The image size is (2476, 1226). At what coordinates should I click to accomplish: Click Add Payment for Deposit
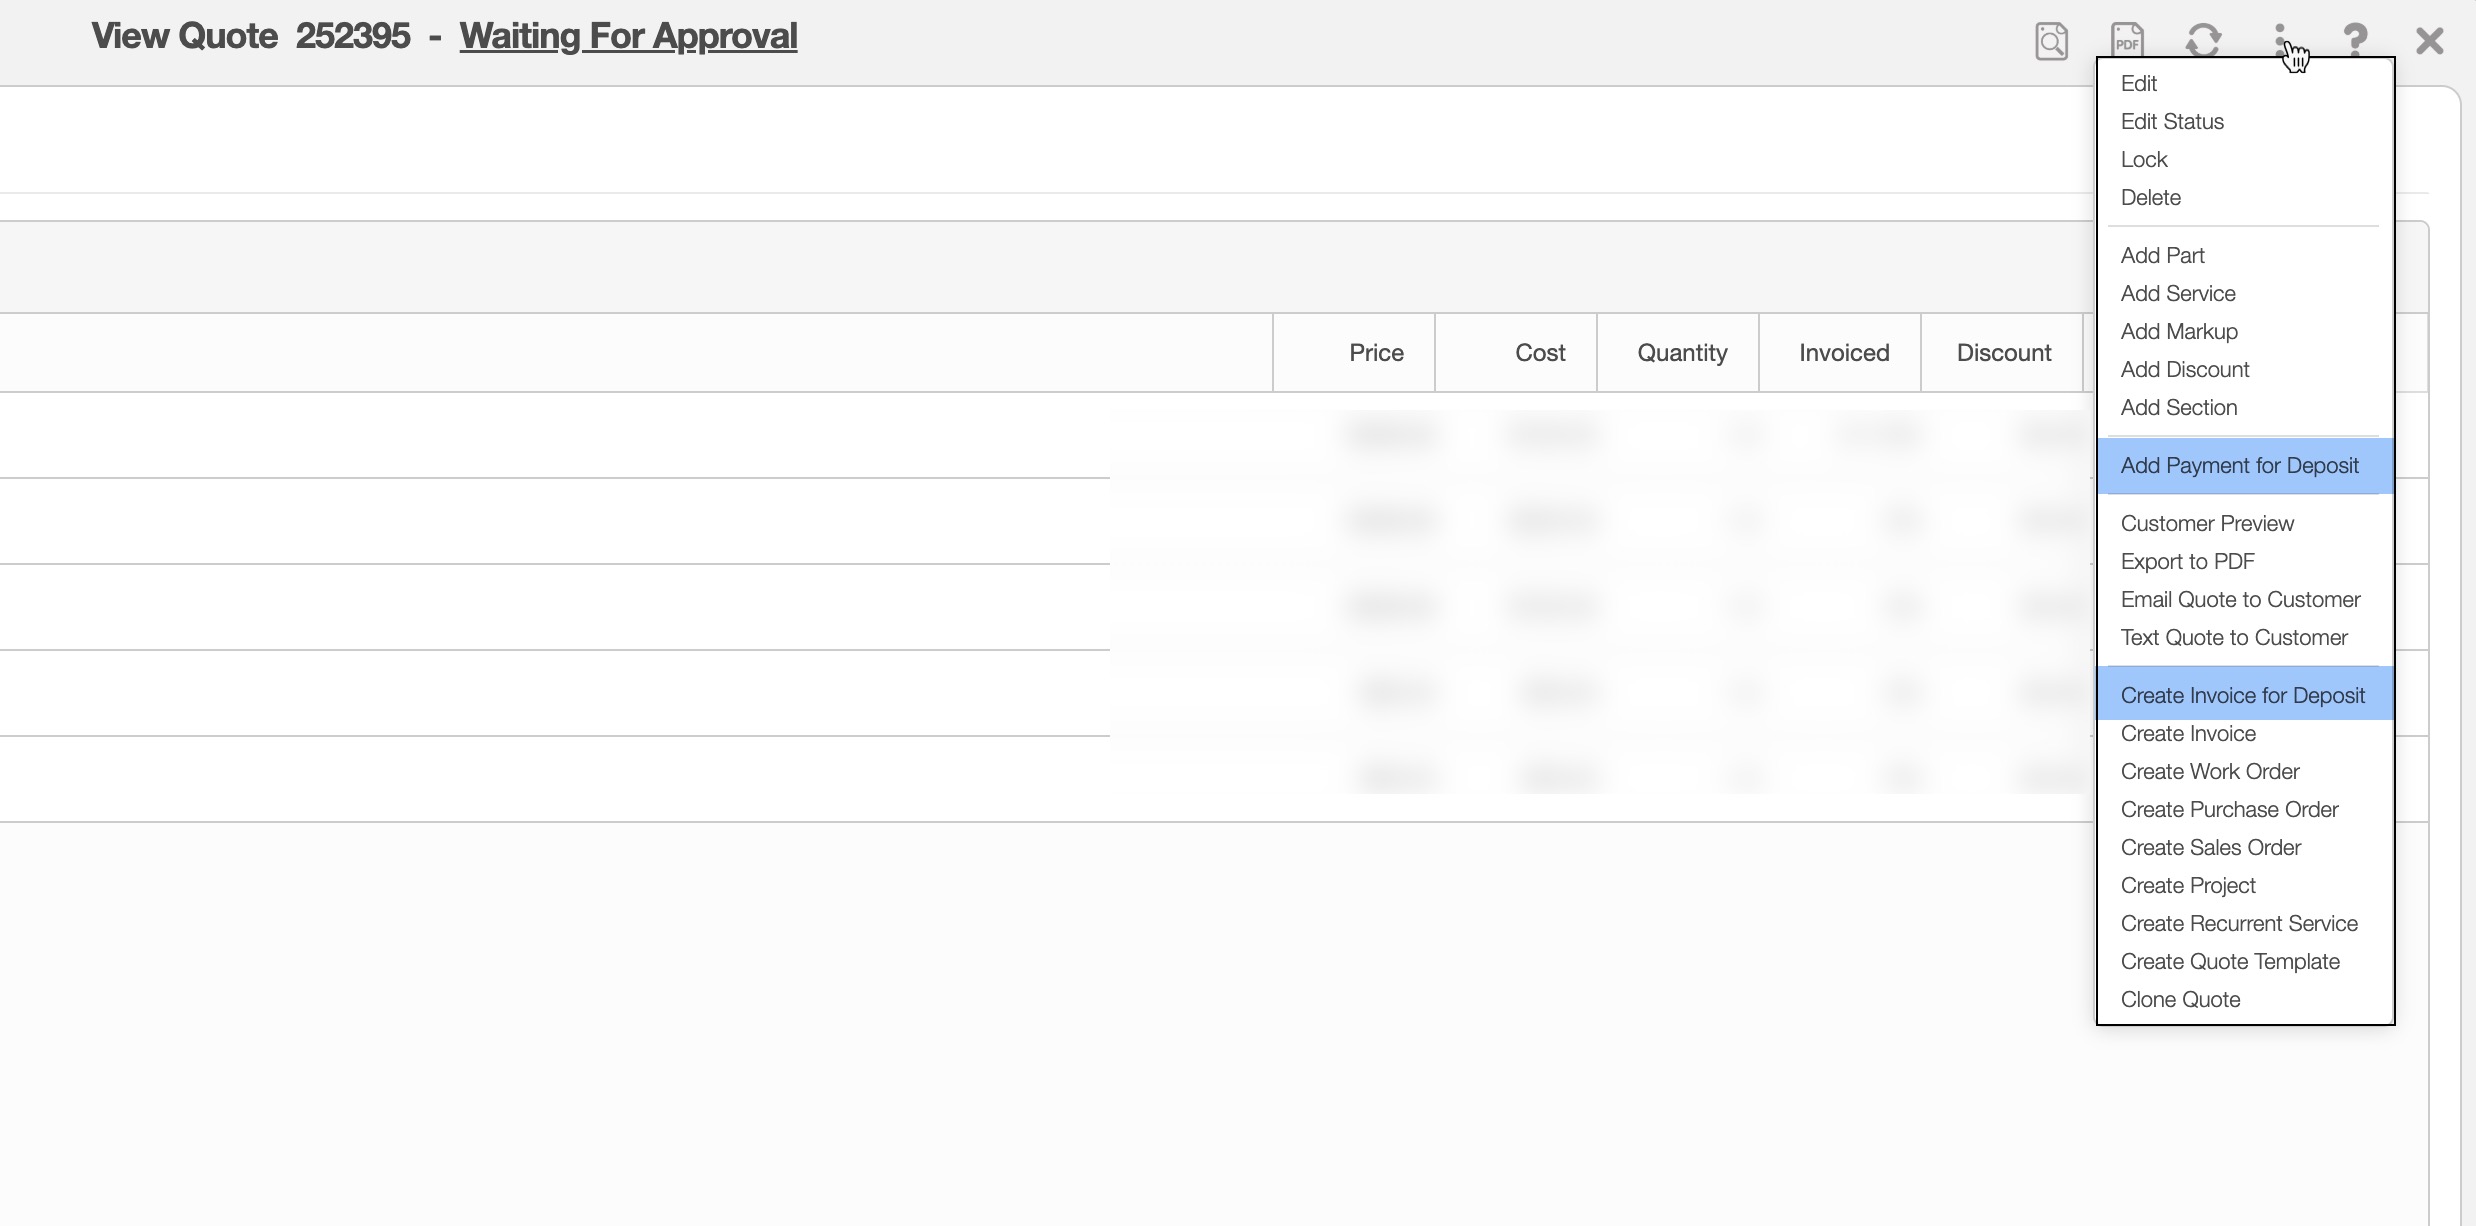pyautogui.click(x=2239, y=466)
